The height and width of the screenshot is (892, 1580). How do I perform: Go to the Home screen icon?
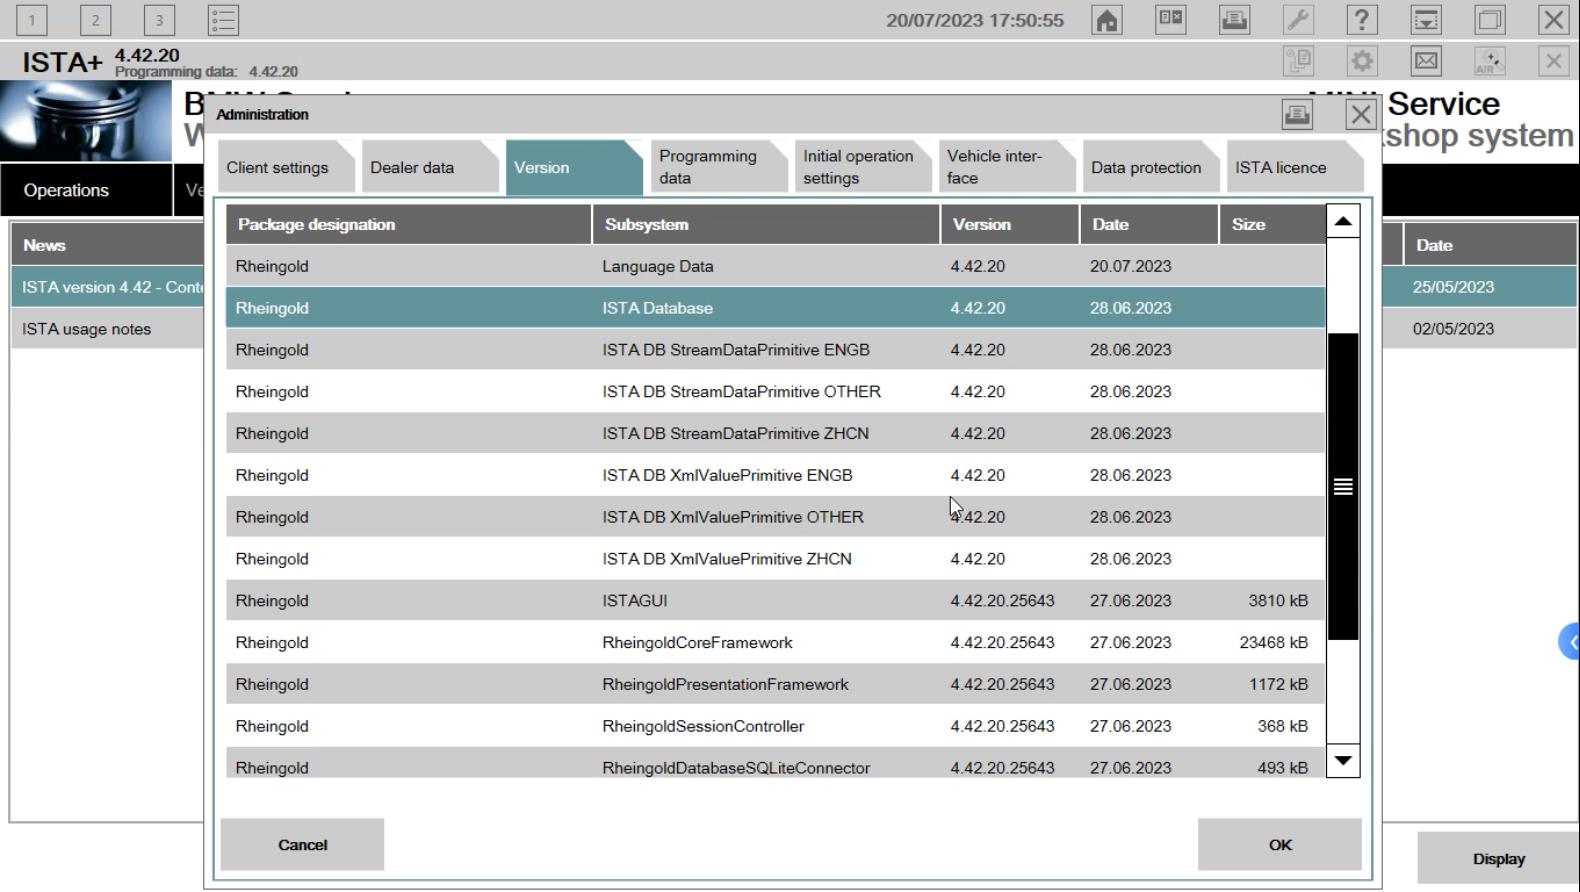pyautogui.click(x=1107, y=19)
